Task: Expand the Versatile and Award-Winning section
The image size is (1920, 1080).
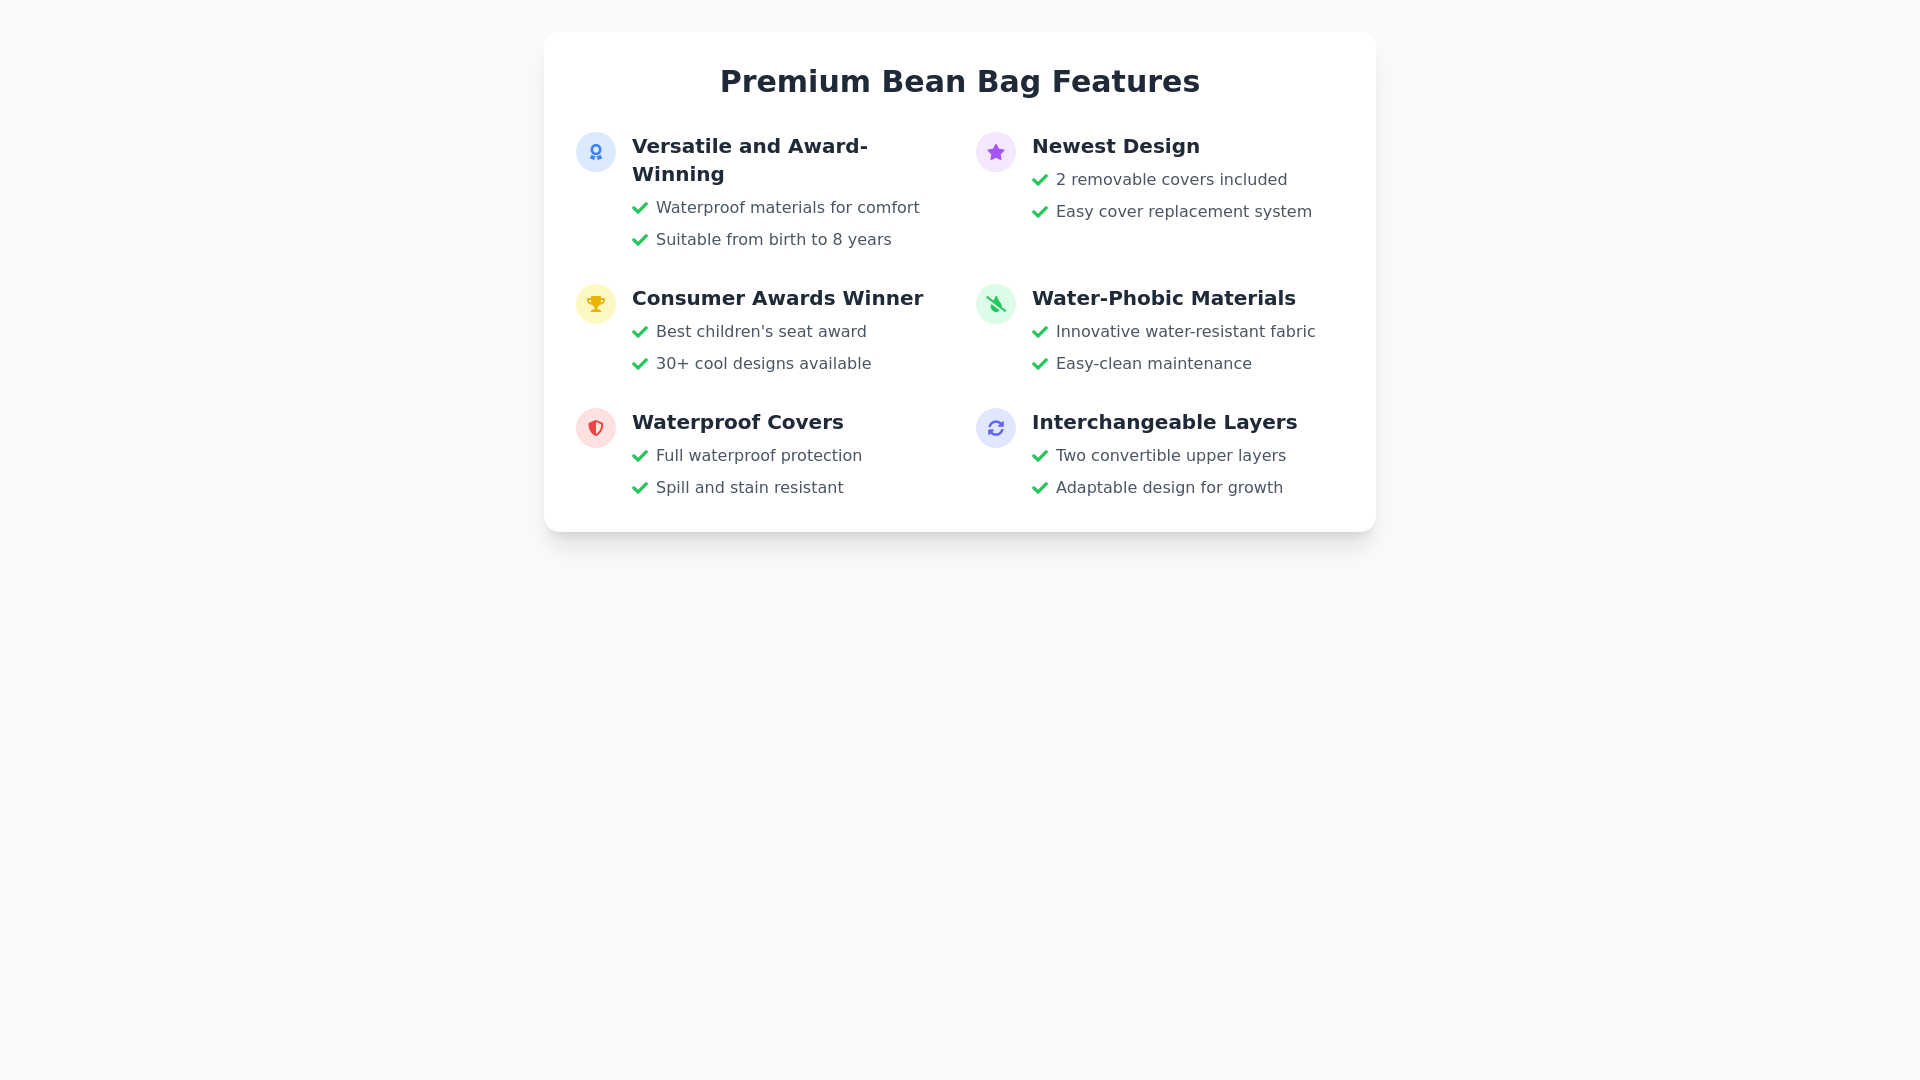Action: (749, 160)
